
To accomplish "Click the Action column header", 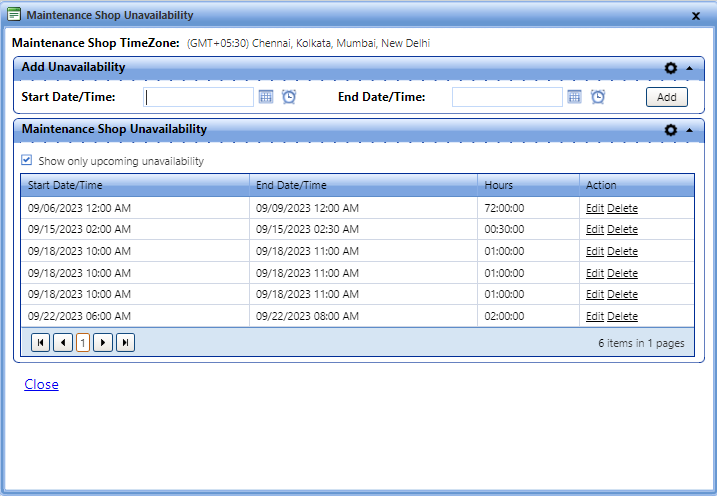I will tap(637, 185).
